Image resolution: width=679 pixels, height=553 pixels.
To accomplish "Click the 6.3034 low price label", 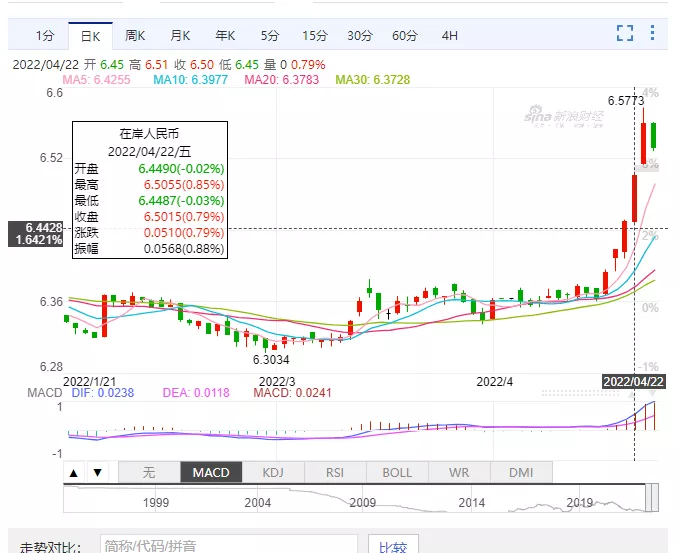I will point(271,360).
